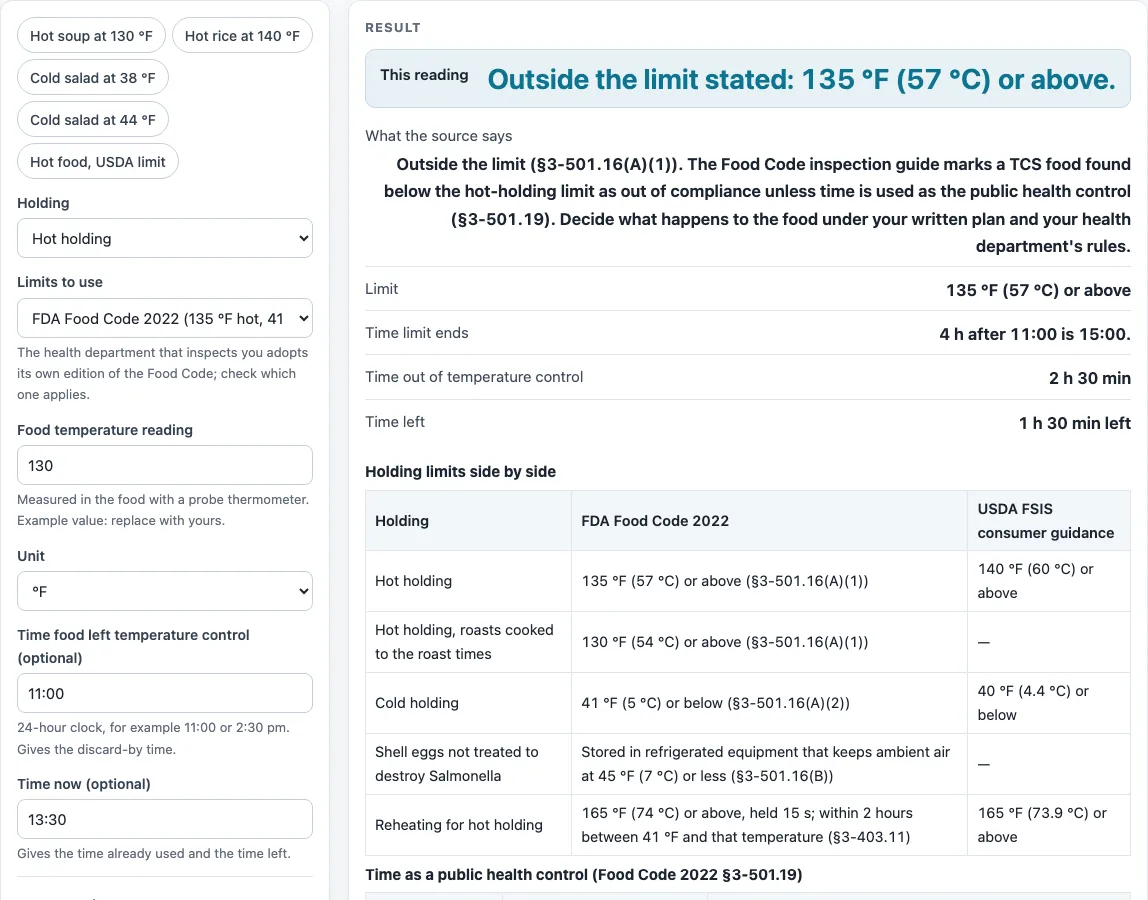This screenshot has height=900, width=1148.
Task: Select the '41 °F (5 °C) or below' cell
Action: pos(769,703)
